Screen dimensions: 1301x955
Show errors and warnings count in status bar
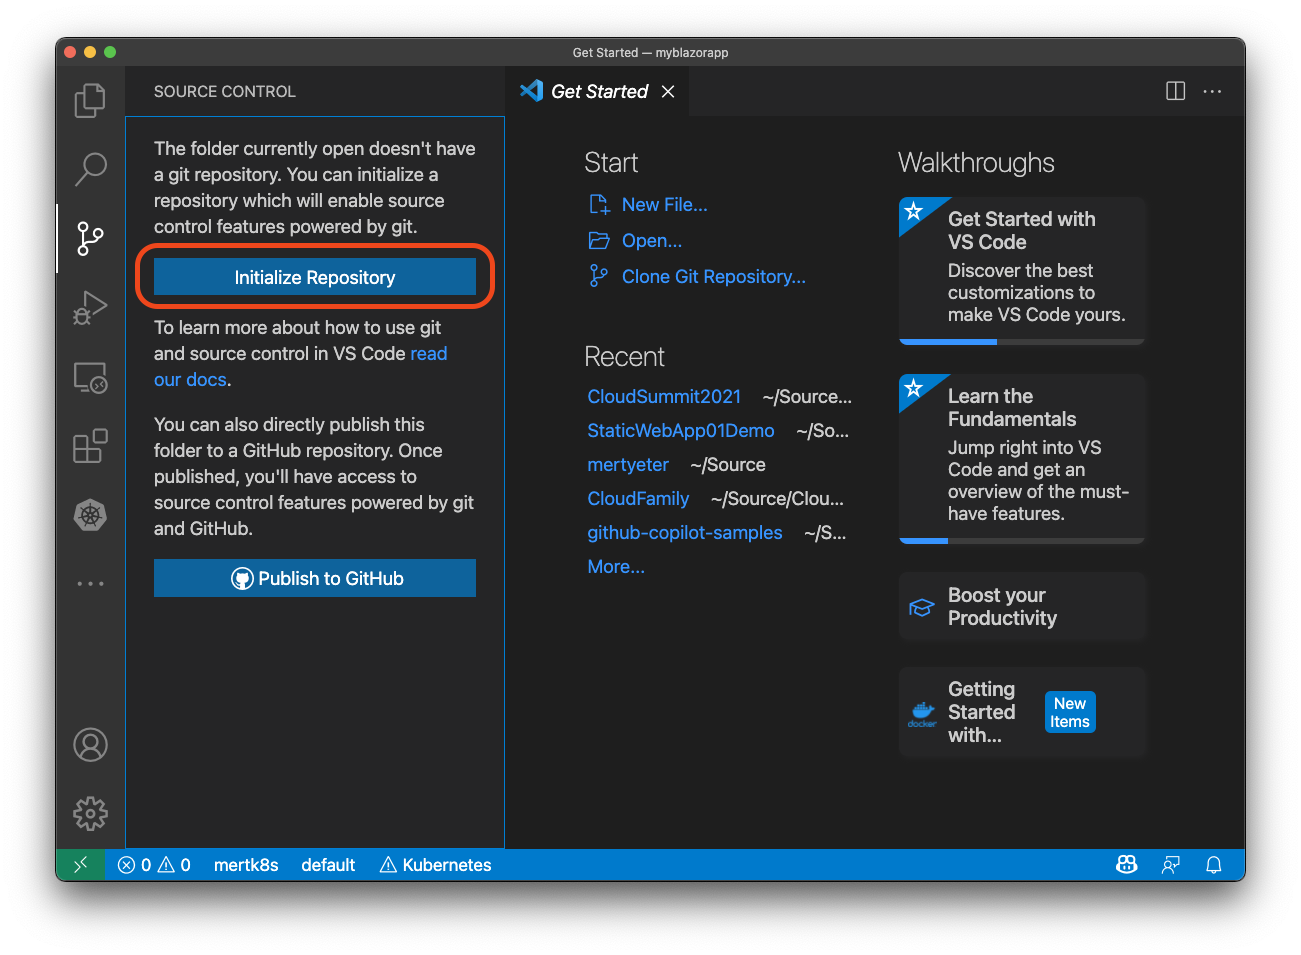pos(154,865)
